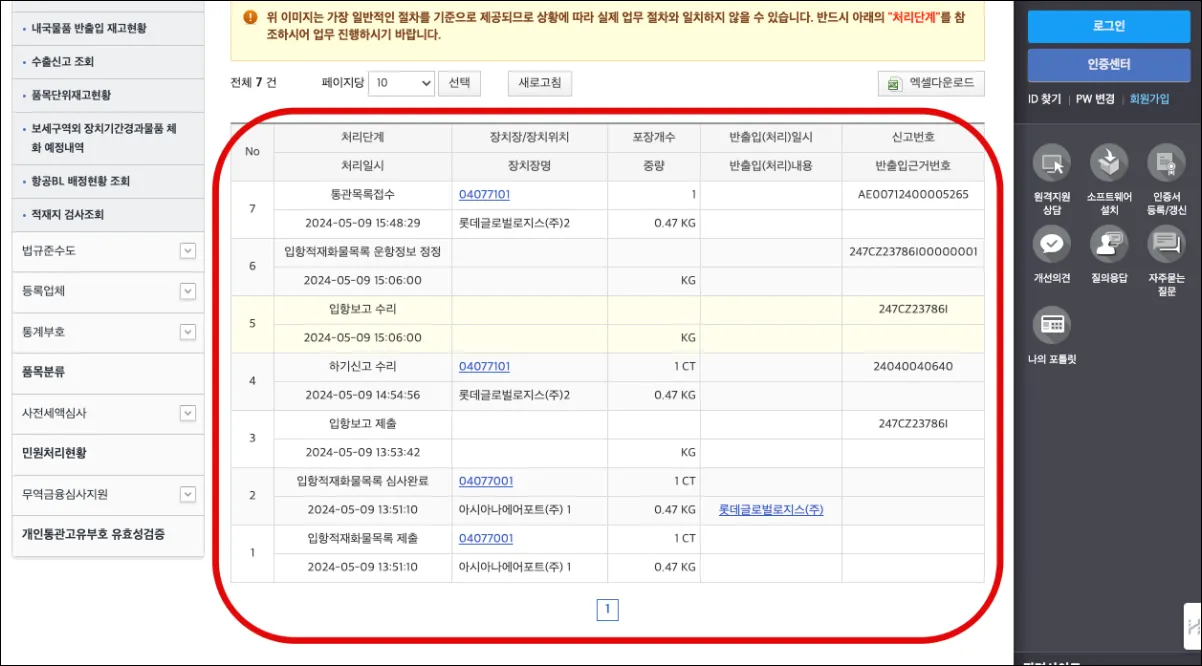1202x666 pixels.
Task: Select the 입항보고 제출 cell
Action: (362, 424)
